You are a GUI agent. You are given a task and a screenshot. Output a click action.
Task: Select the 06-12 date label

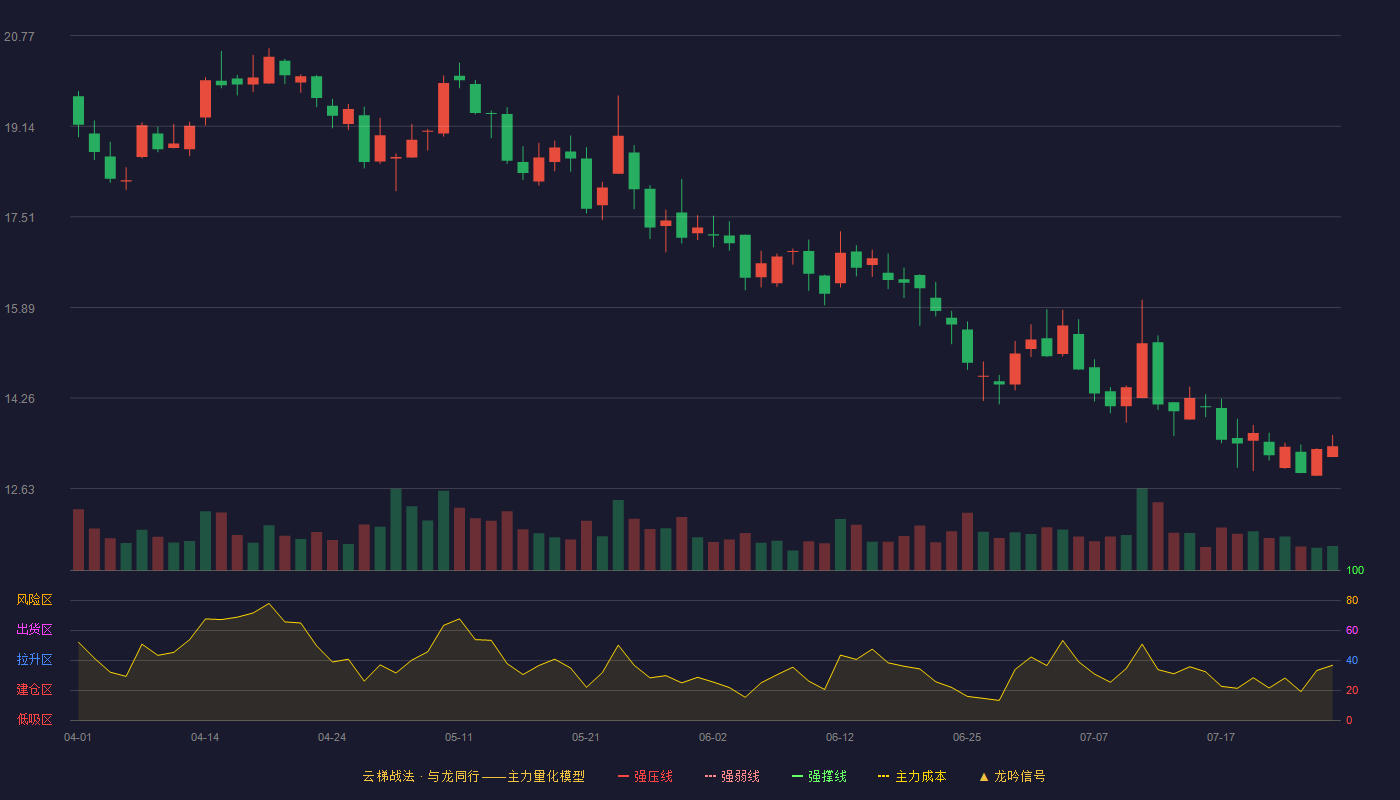coord(840,738)
